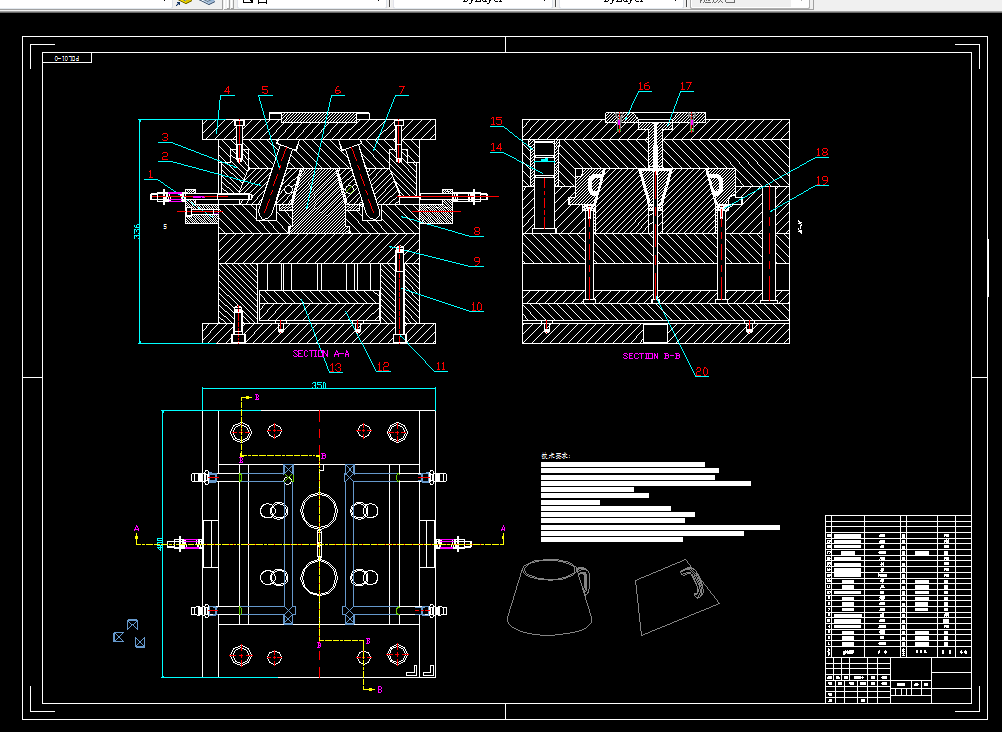Select part balloon number 20
This screenshot has width=1002, height=732.
[702, 371]
